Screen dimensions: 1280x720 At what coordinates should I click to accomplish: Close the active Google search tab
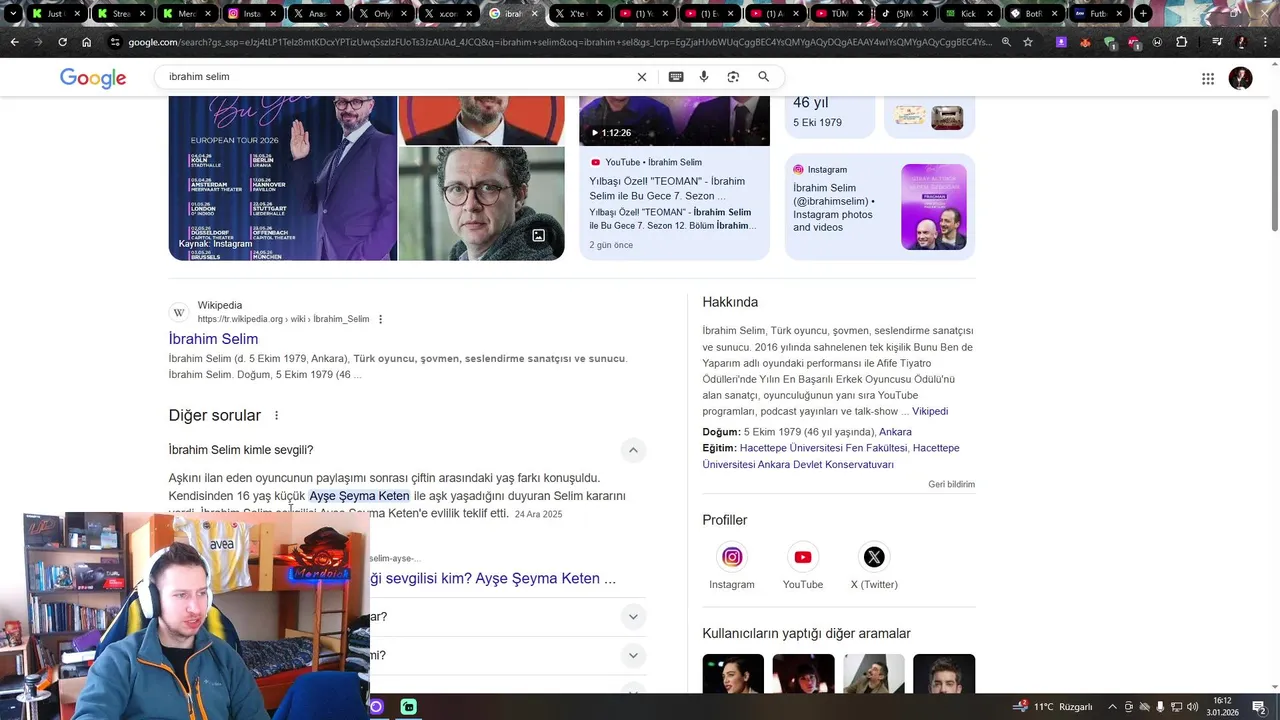click(x=533, y=13)
